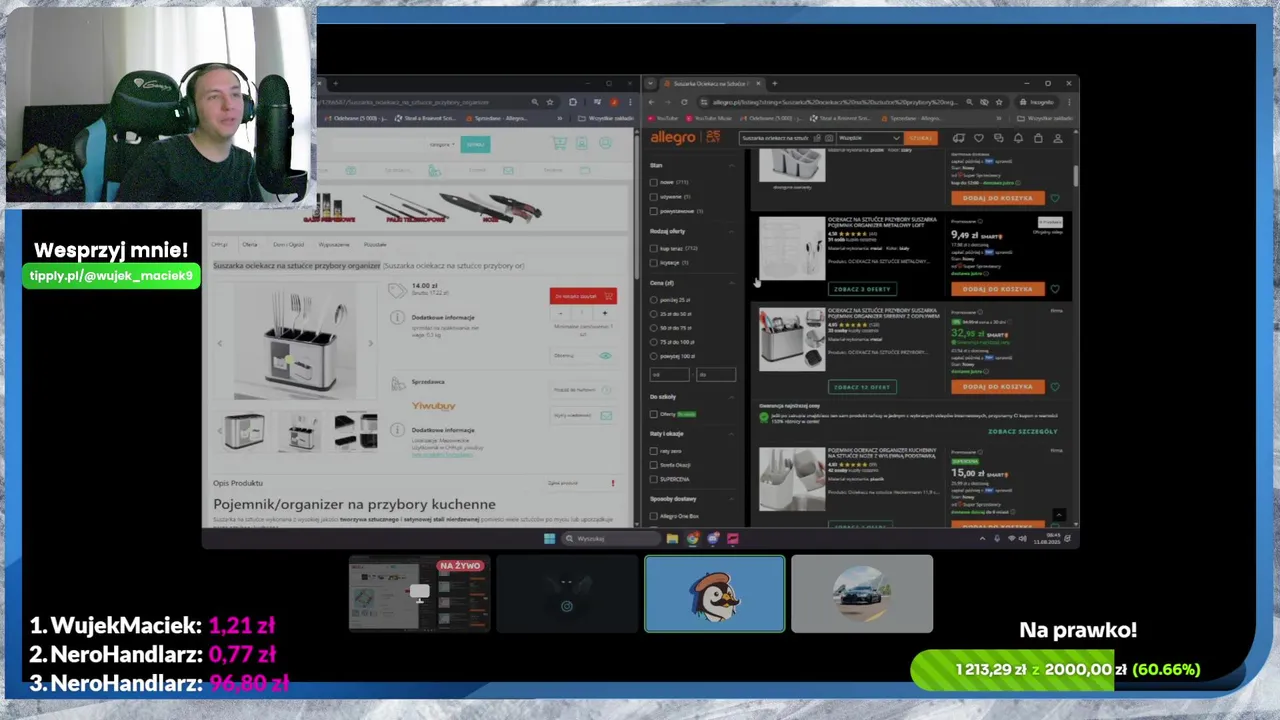
Task: Open Chrome from the taskbar
Action: coord(692,539)
